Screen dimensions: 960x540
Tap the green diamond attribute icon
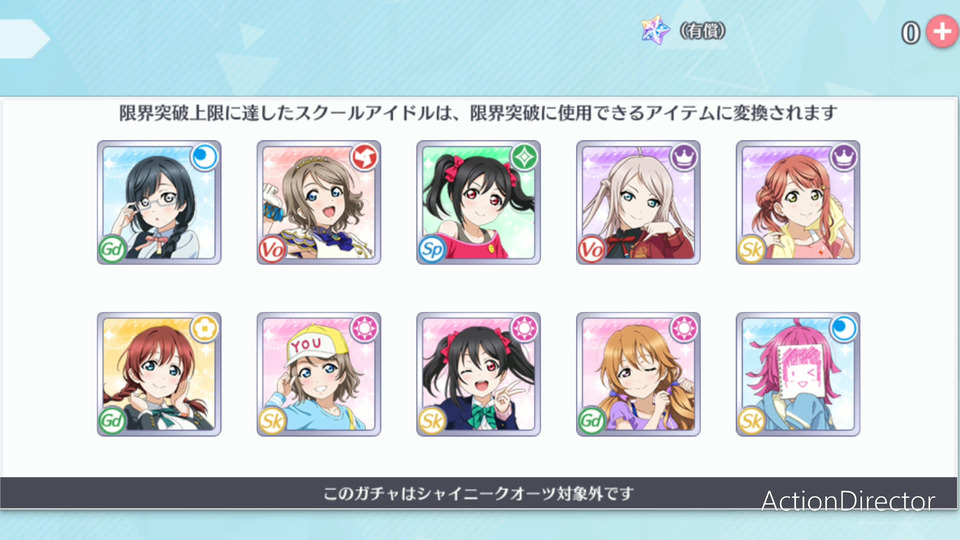click(x=524, y=157)
